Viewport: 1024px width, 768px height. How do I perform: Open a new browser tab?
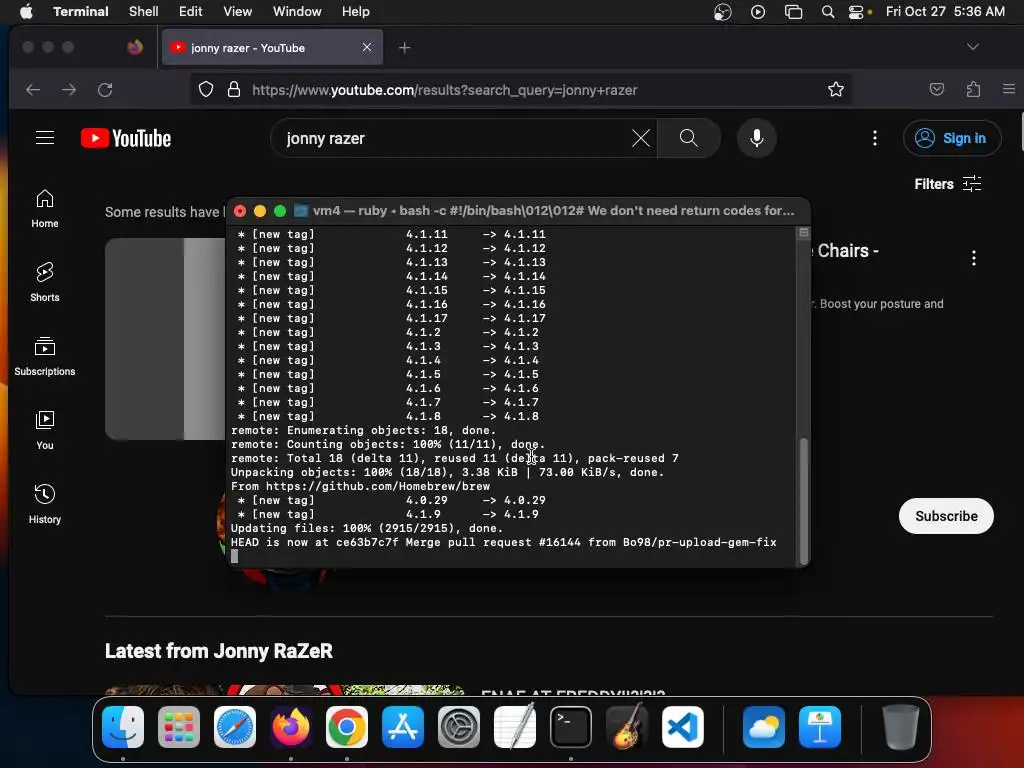pyautogui.click(x=404, y=48)
